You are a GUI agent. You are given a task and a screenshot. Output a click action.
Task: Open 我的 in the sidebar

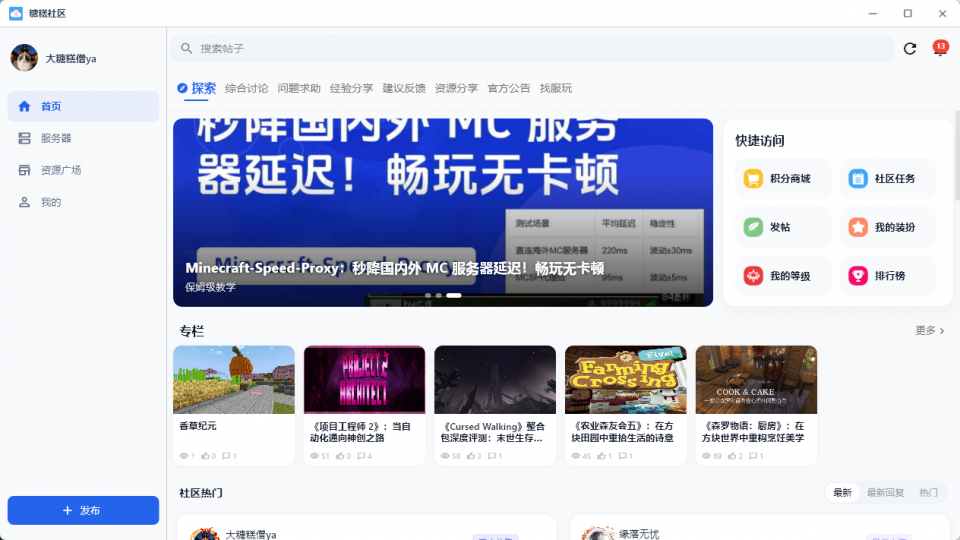[x=83, y=202]
